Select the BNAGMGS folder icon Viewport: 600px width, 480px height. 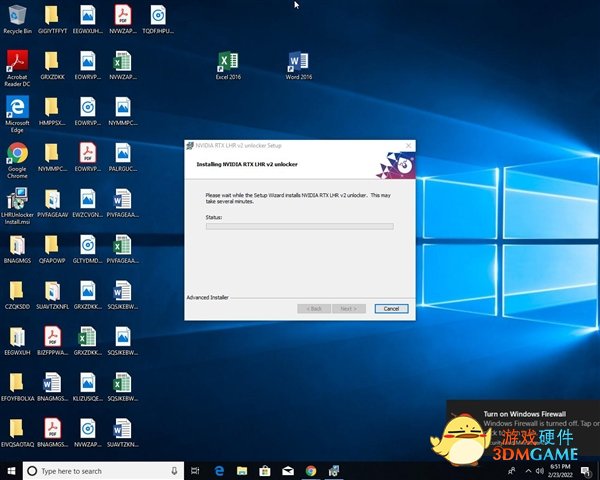[17, 250]
